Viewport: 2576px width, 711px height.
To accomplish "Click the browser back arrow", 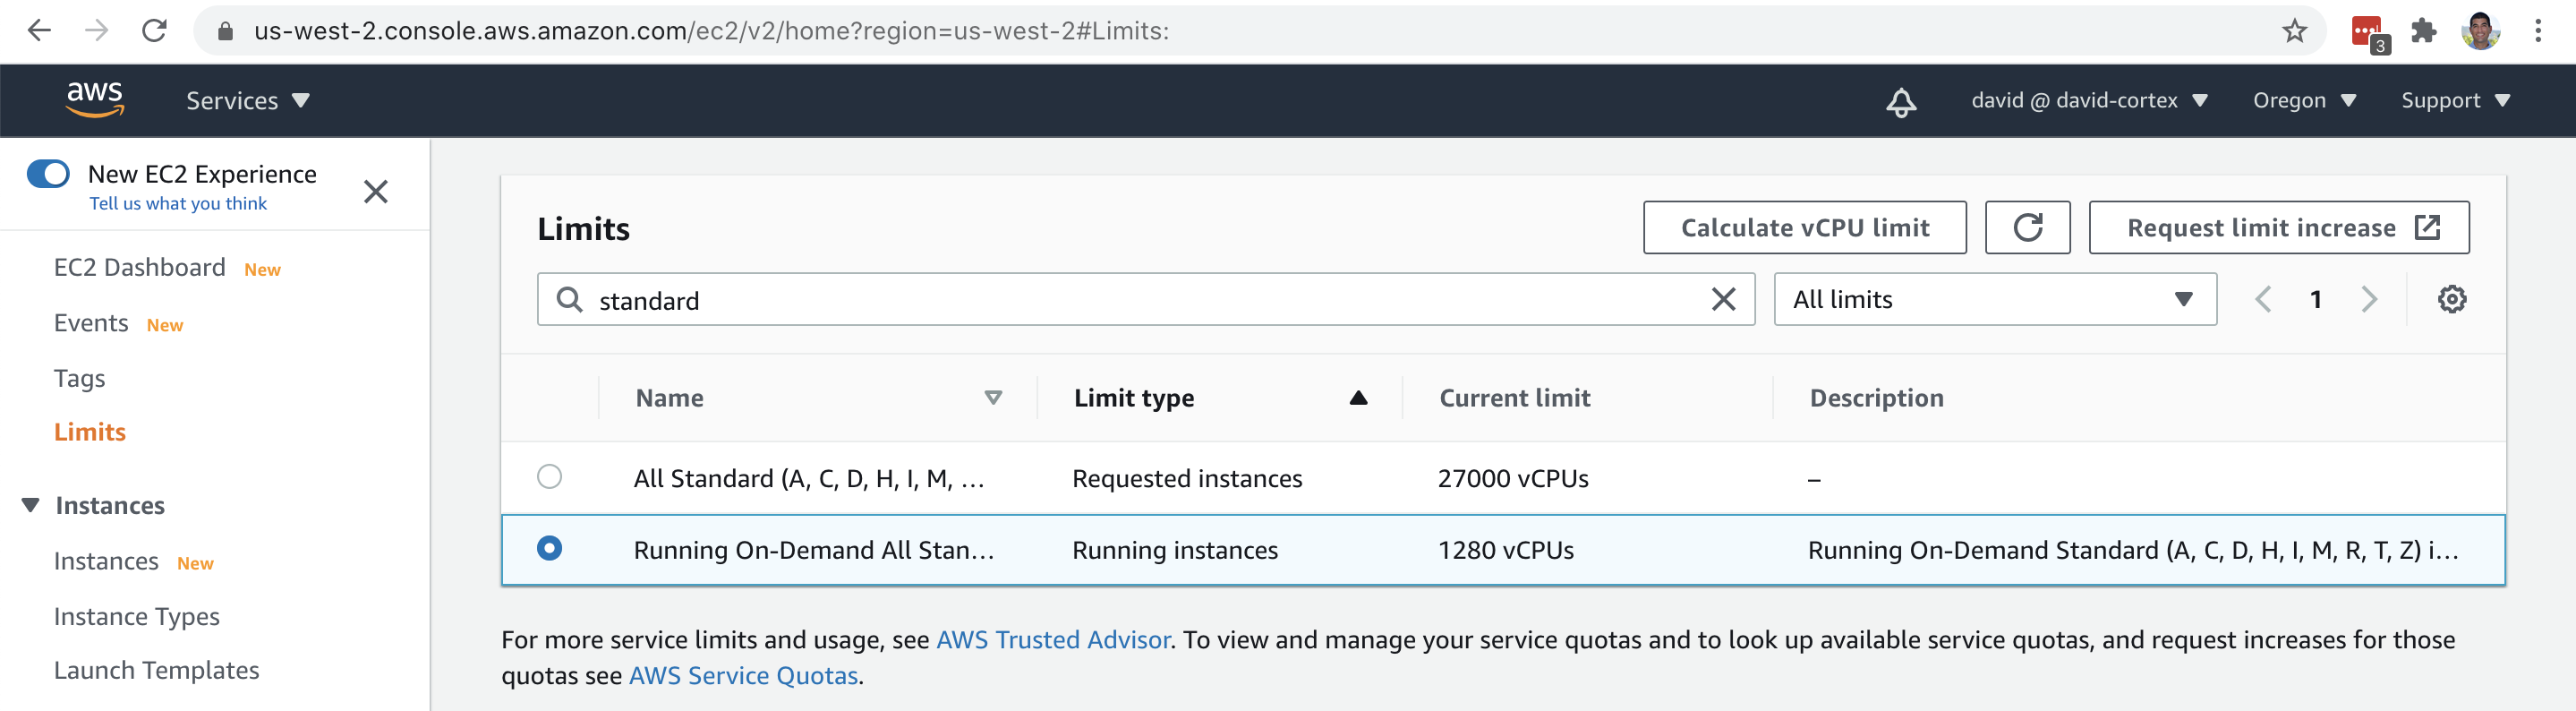I will pyautogui.click(x=40, y=31).
